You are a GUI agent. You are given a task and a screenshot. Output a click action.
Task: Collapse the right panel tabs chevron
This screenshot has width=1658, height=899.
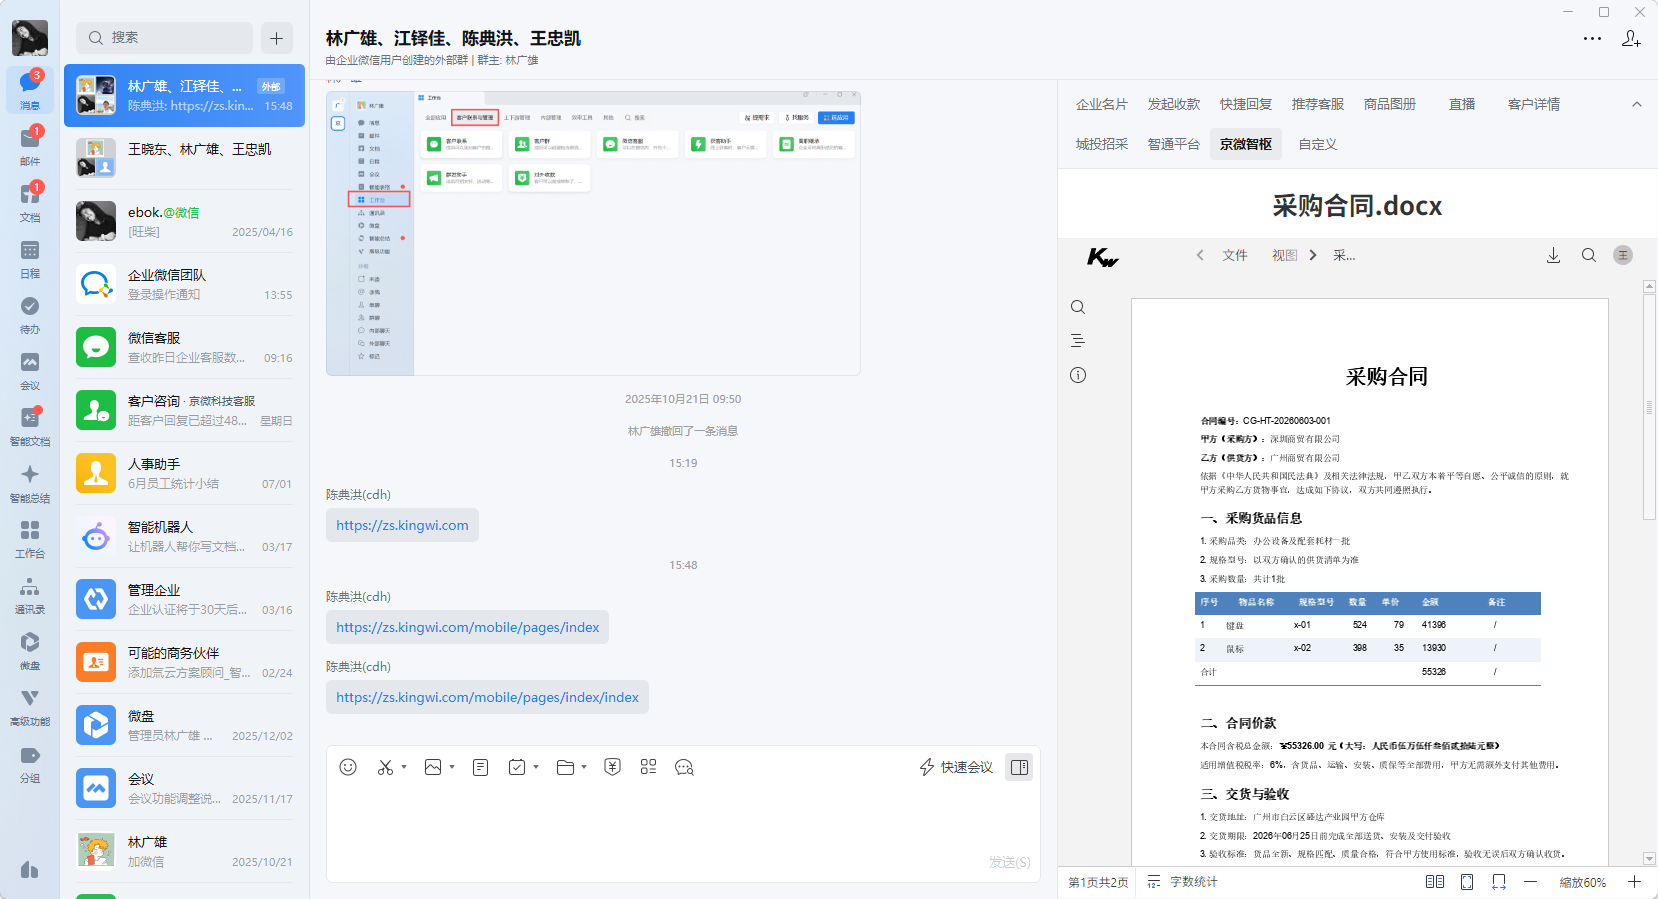pos(1637,104)
